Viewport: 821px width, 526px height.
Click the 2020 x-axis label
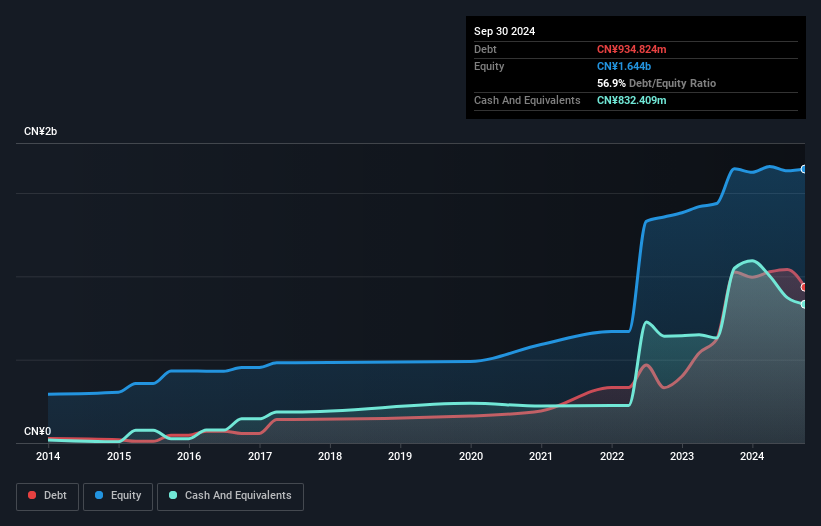(471, 456)
